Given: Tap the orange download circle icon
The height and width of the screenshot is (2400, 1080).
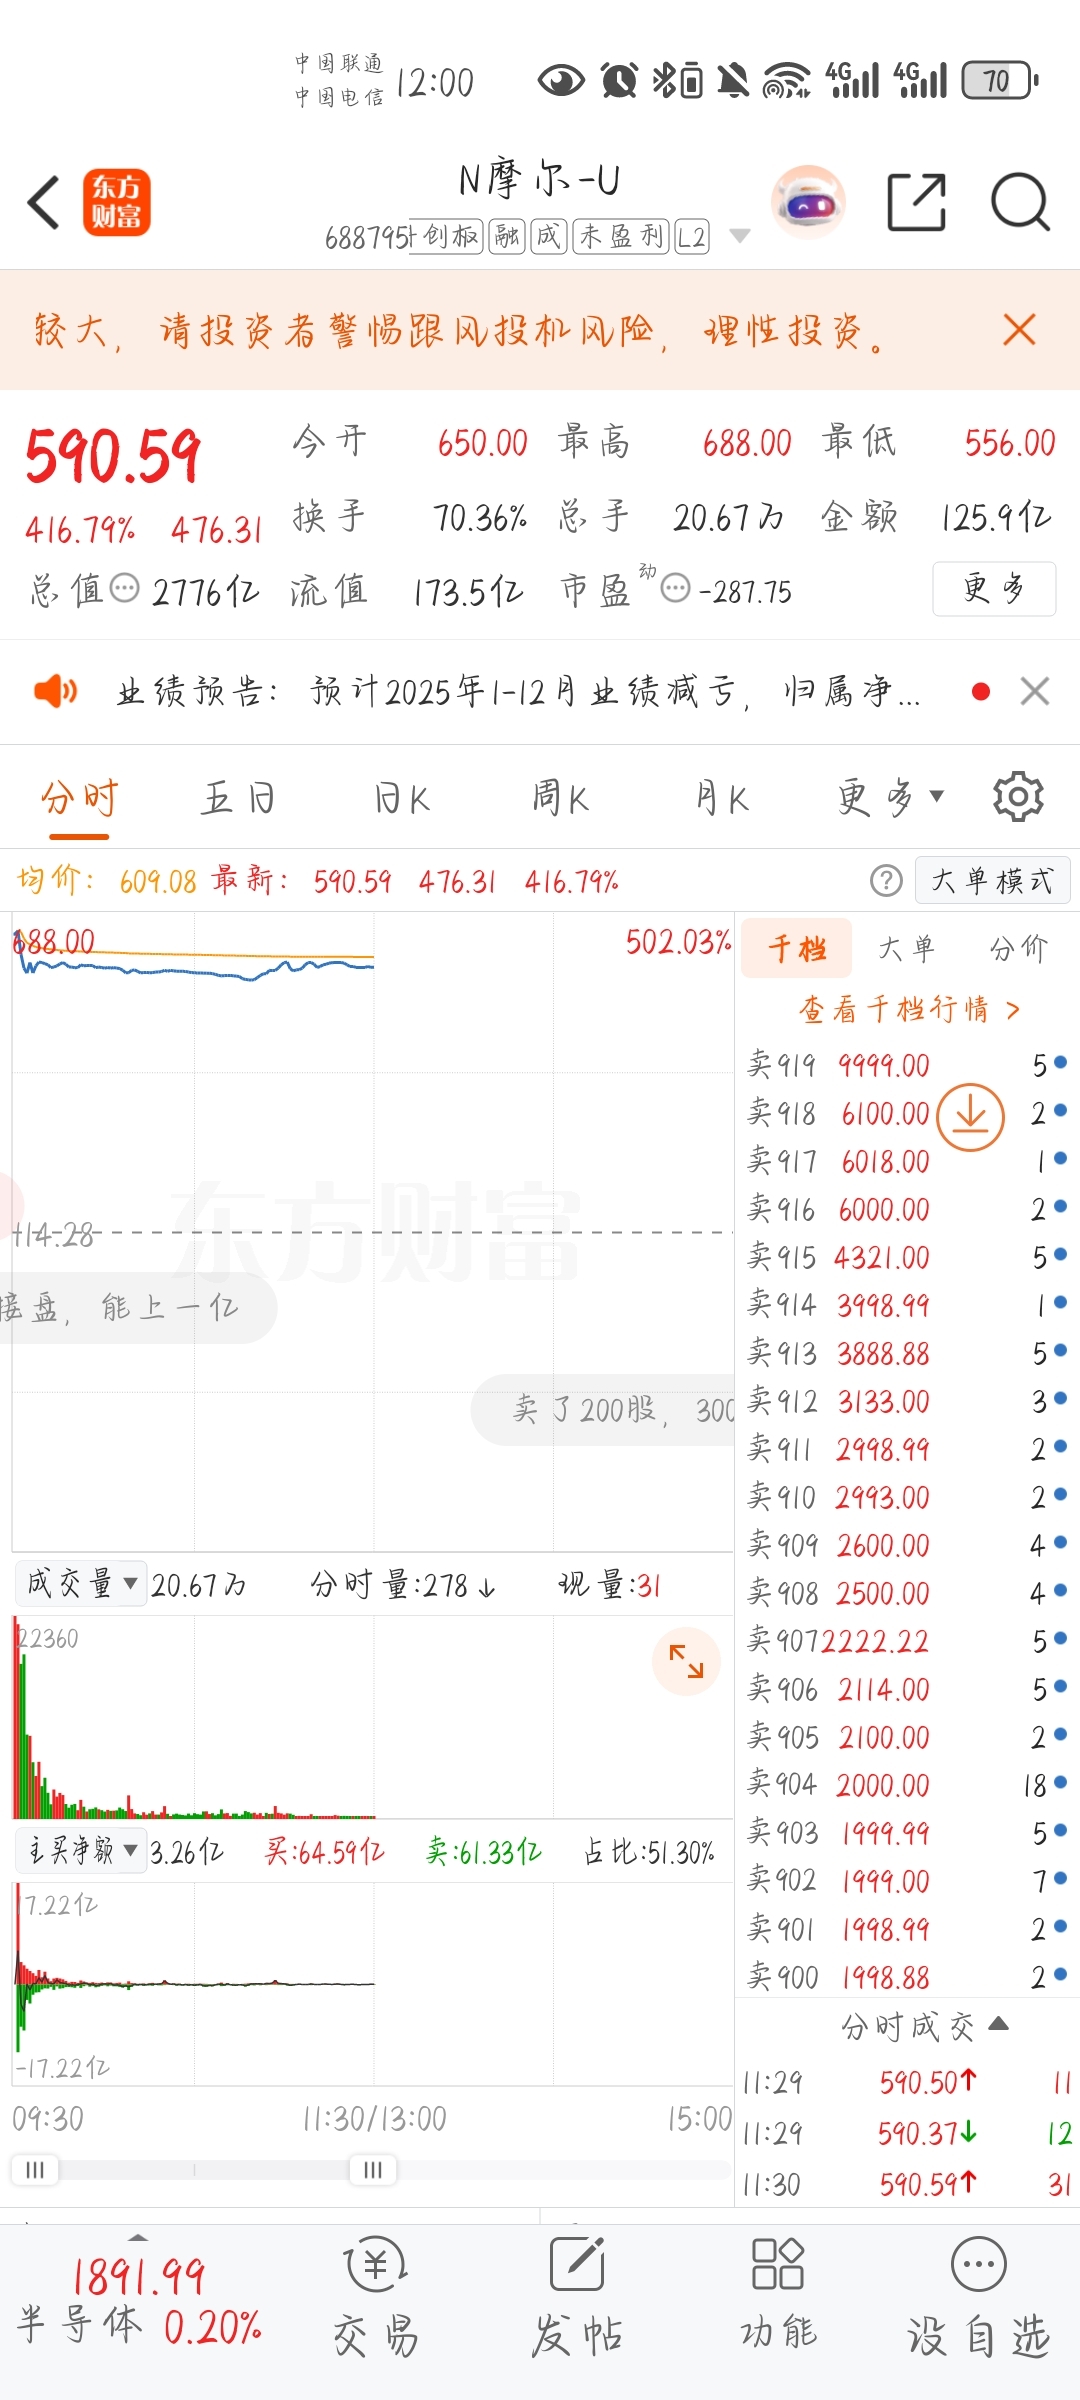Looking at the screenshot, I should point(970,1116).
